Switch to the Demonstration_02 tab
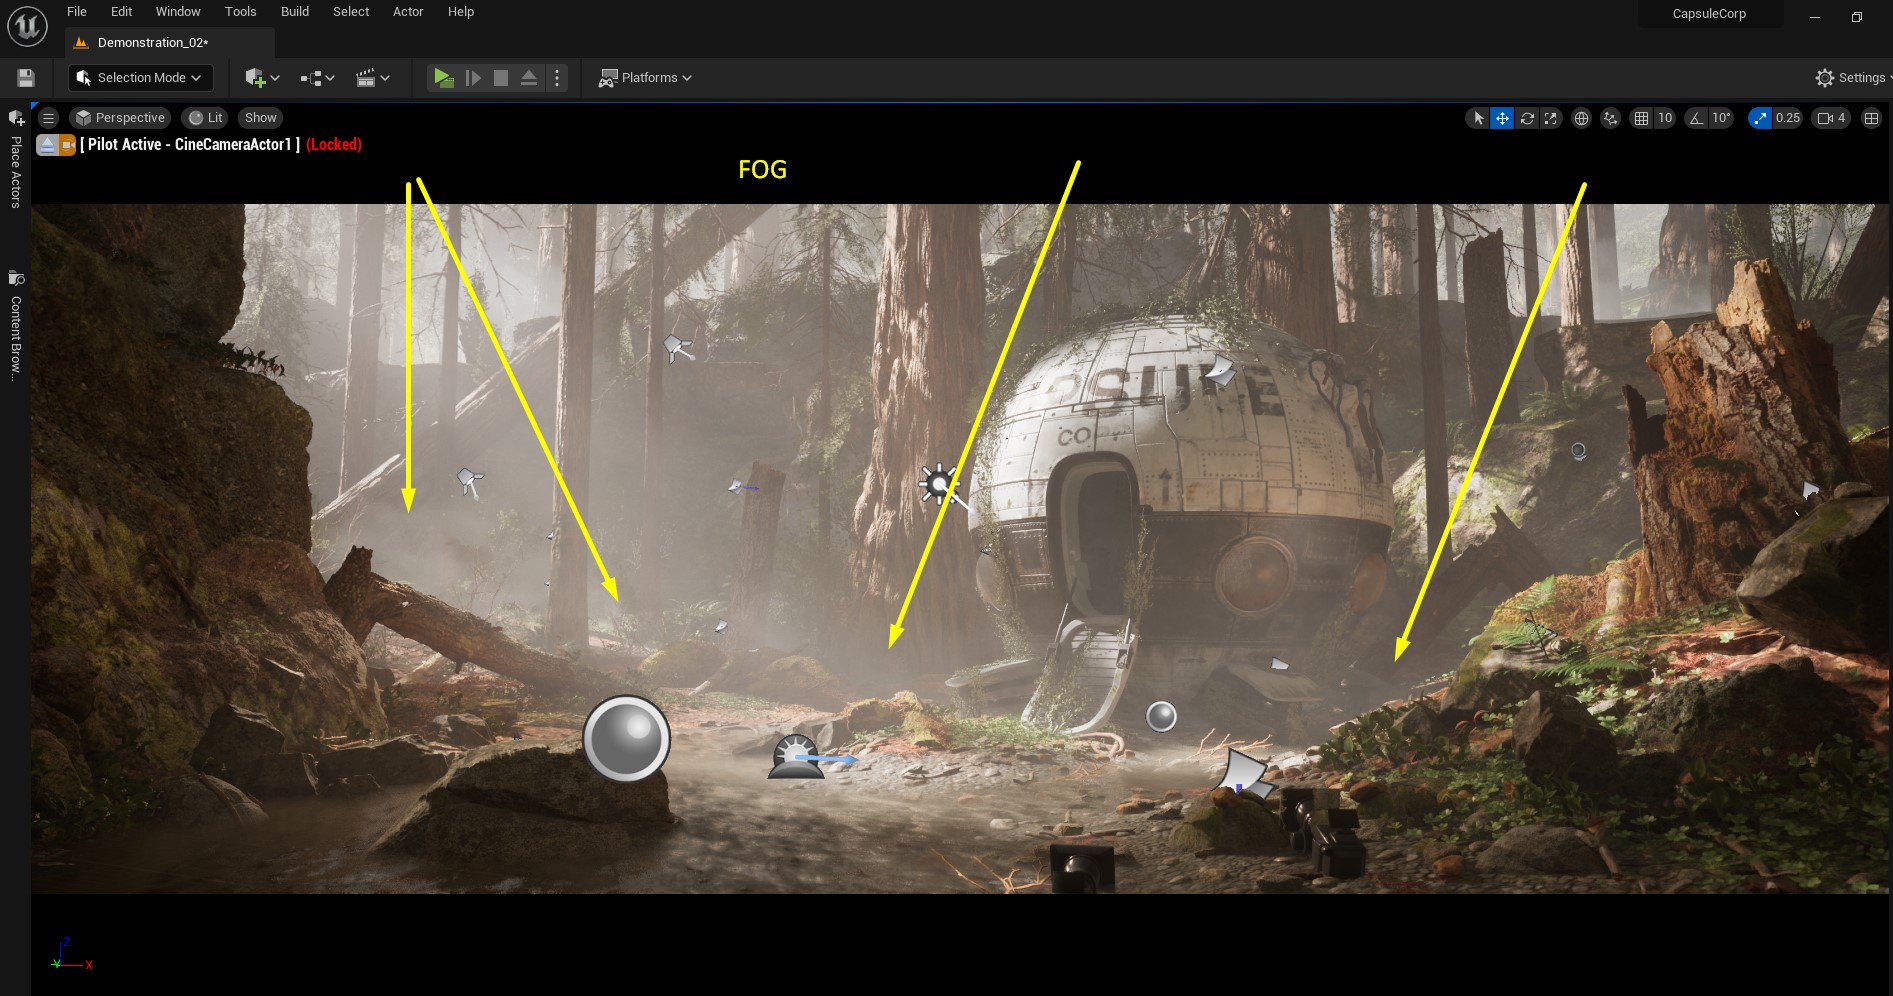 [155, 42]
